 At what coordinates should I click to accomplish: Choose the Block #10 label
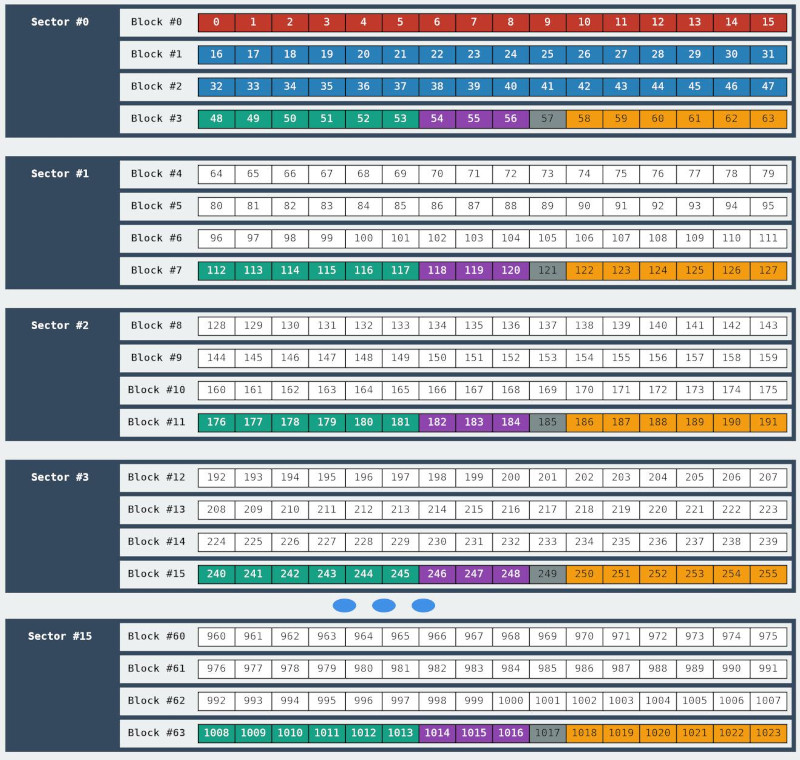coord(156,390)
